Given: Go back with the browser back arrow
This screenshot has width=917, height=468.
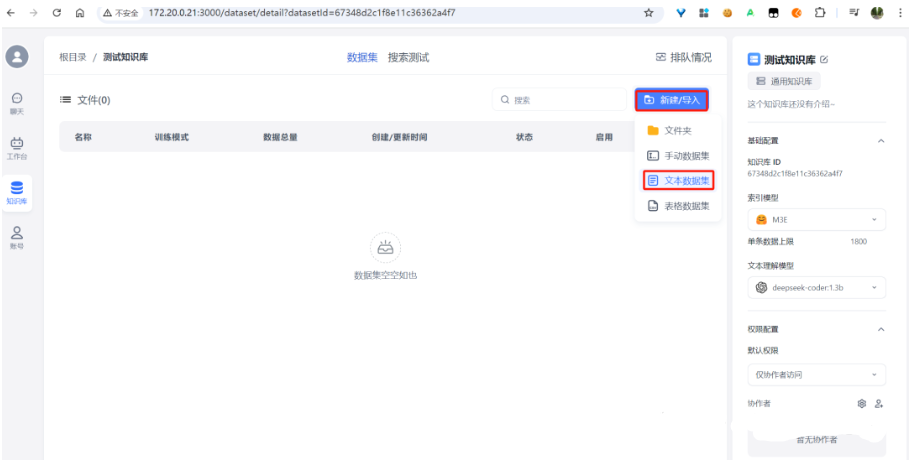Looking at the screenshot, I should (11, 12).
